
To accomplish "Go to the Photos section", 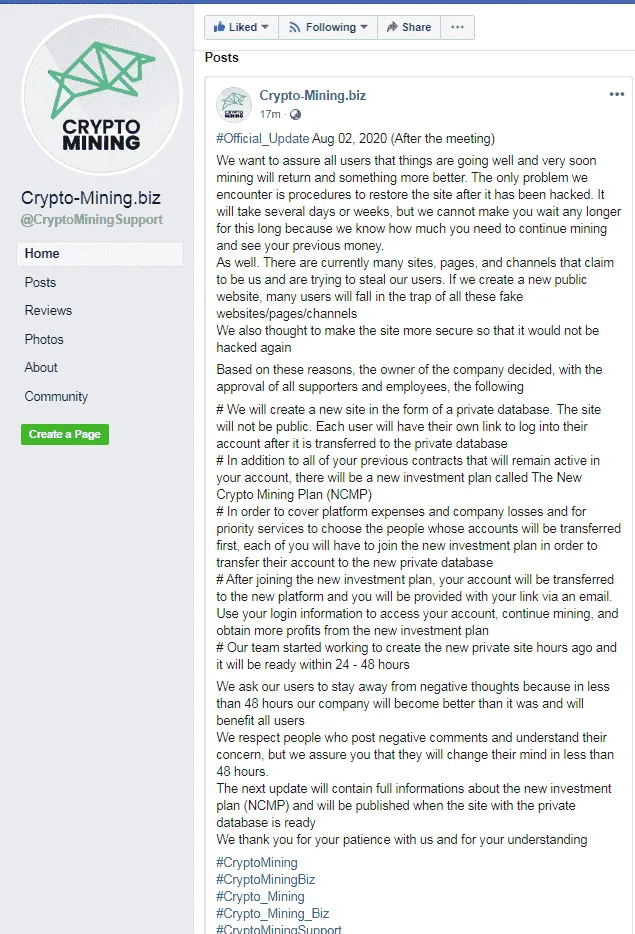I will pos(44,339).
